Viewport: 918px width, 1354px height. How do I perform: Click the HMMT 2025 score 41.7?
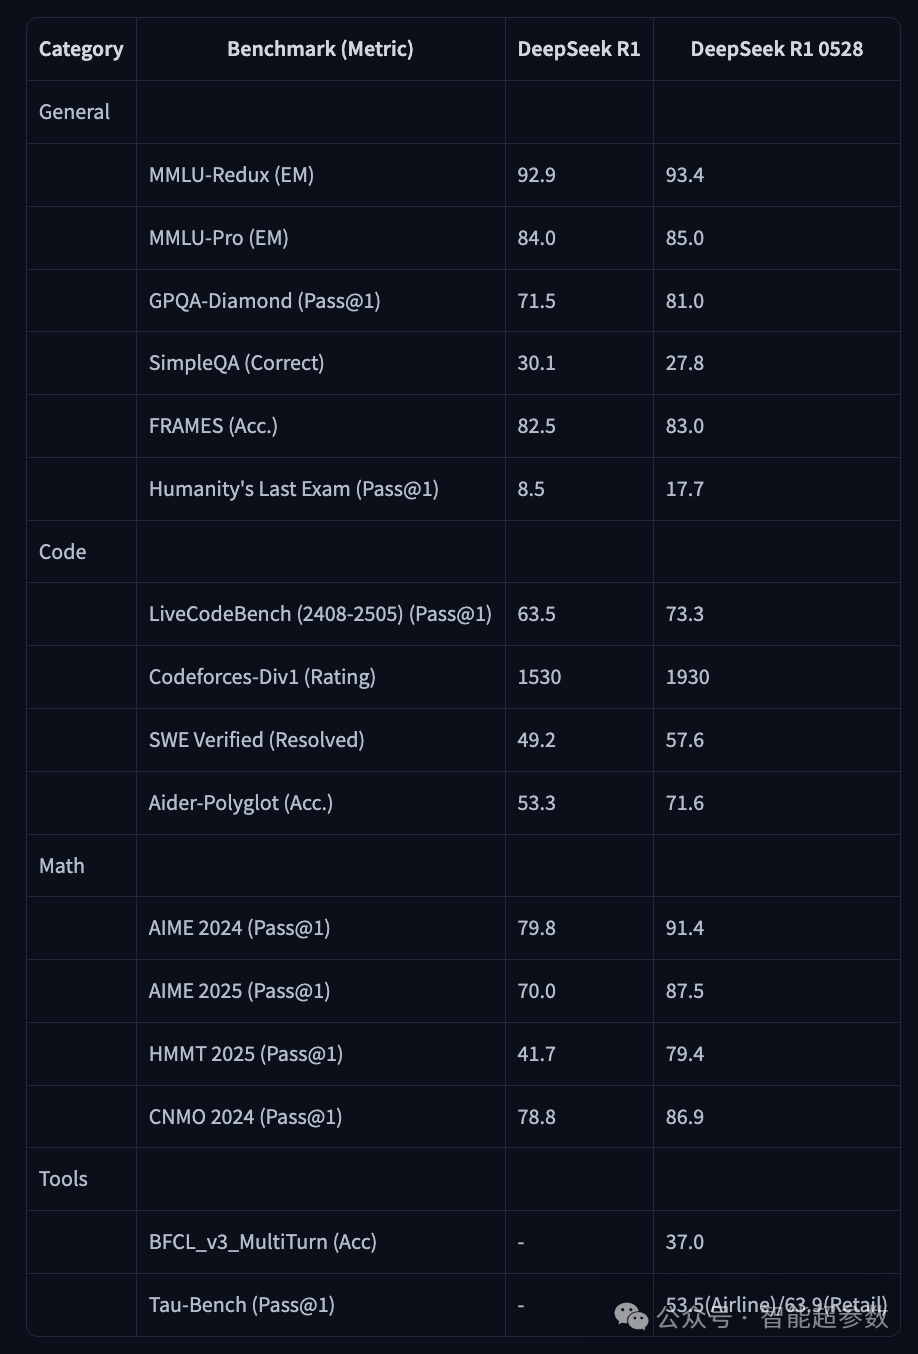click(536, 1054)
